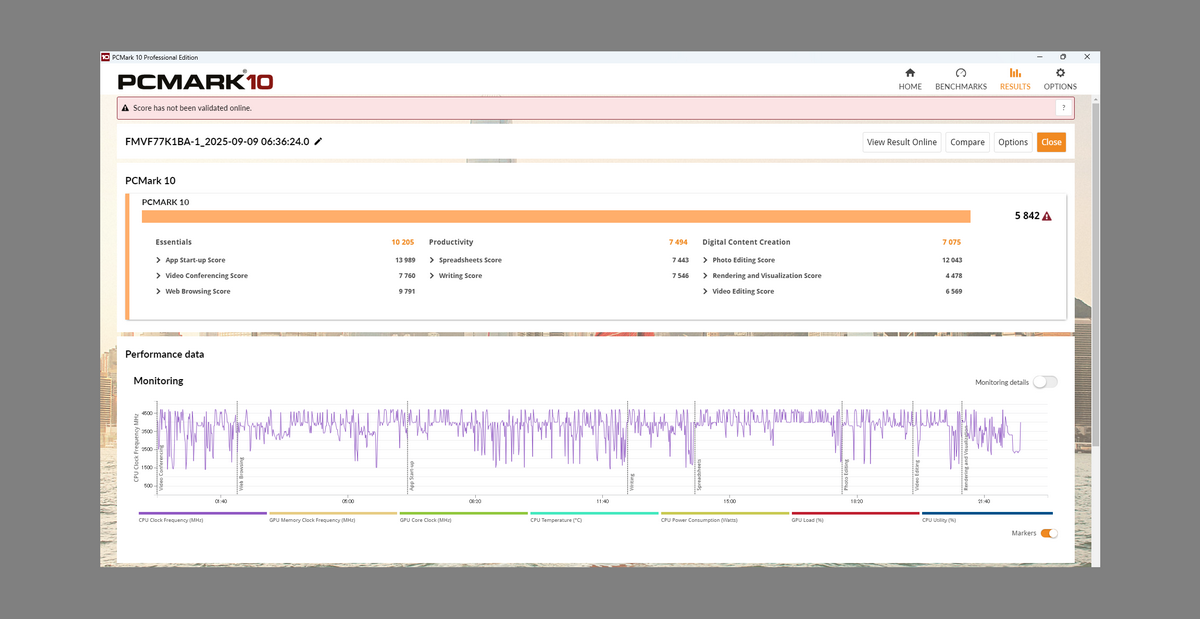This screenshot has height=619, width=1200.
Task: Click the question mark help icon in the warning banner
Action: (1062, 107)
